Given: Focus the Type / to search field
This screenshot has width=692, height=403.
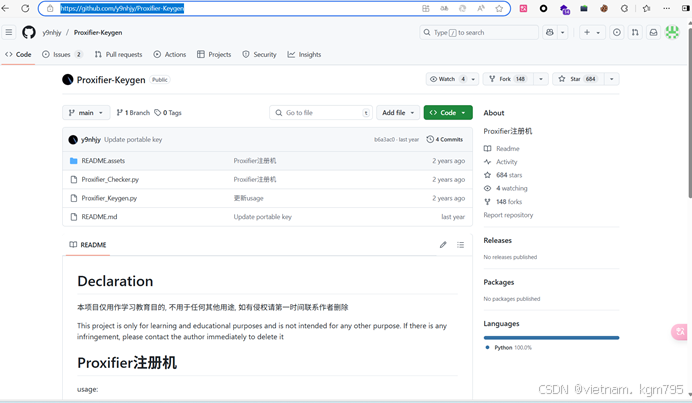Looking at the screenshot, I should [x=479, y=32].
